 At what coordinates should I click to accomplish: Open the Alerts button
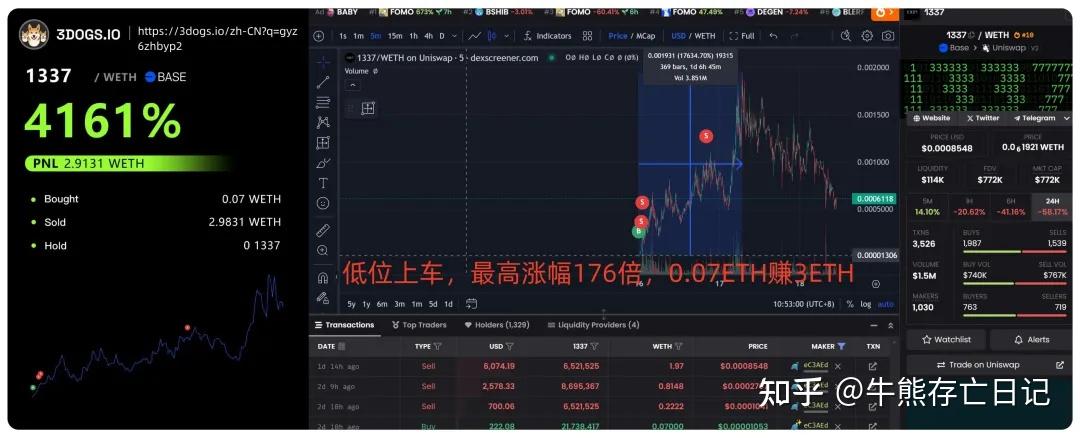point(1031,340)
